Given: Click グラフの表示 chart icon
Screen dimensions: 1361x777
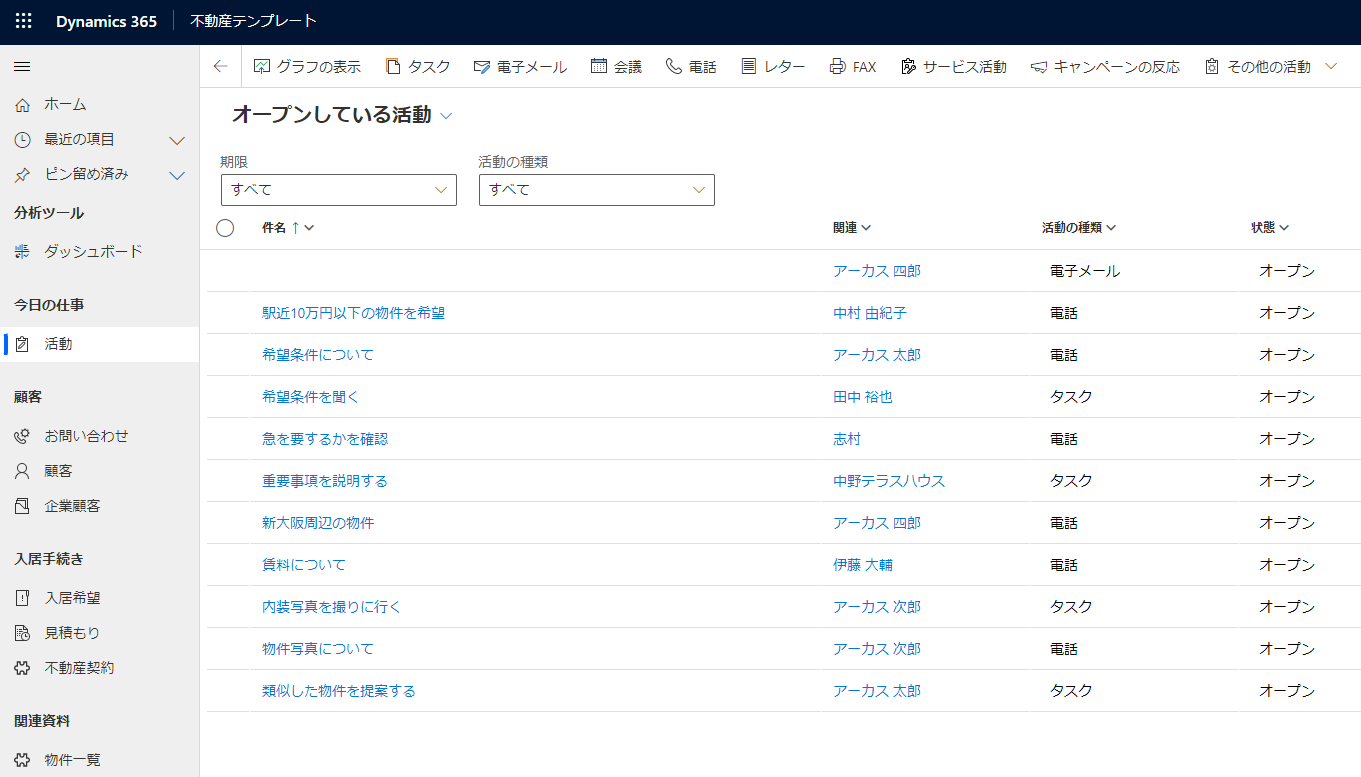Looking at the screenshot, I should pos(263,67).
